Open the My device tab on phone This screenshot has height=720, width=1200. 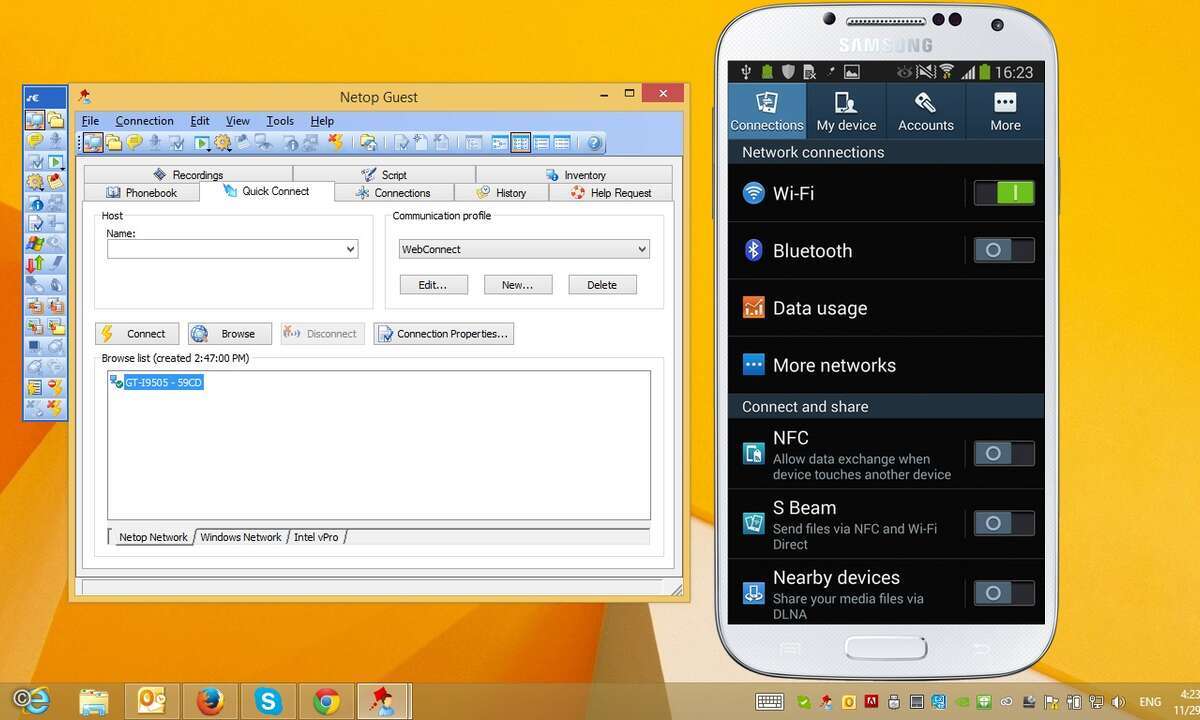click(846, 110)
